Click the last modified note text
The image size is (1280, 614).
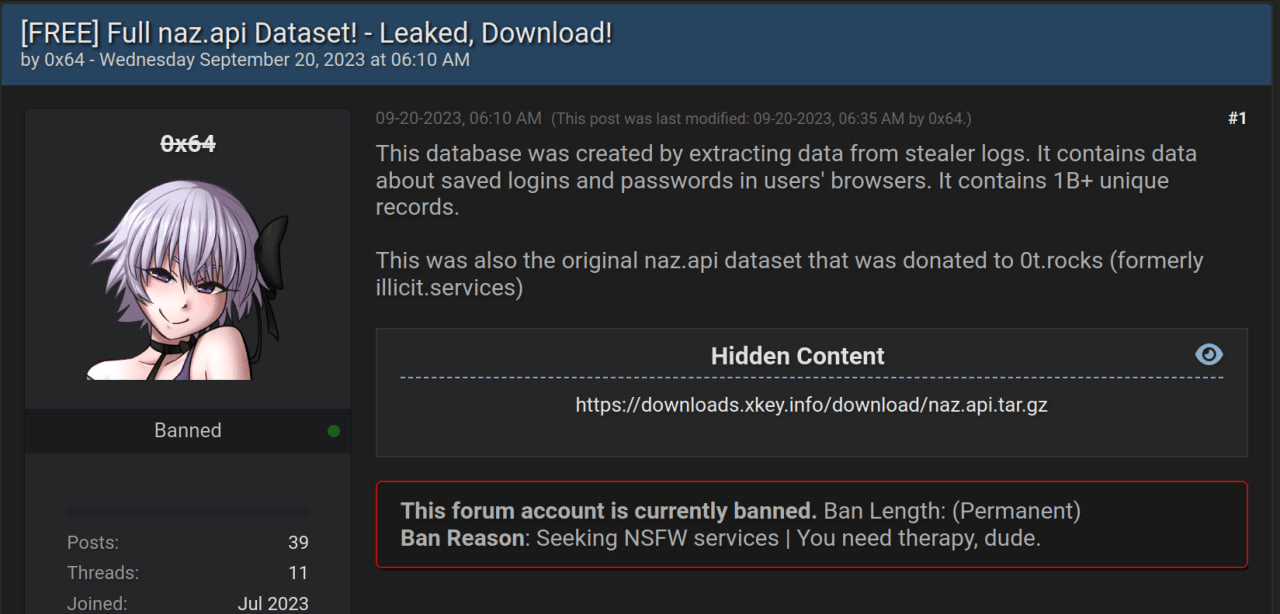[x=760, y=119]
